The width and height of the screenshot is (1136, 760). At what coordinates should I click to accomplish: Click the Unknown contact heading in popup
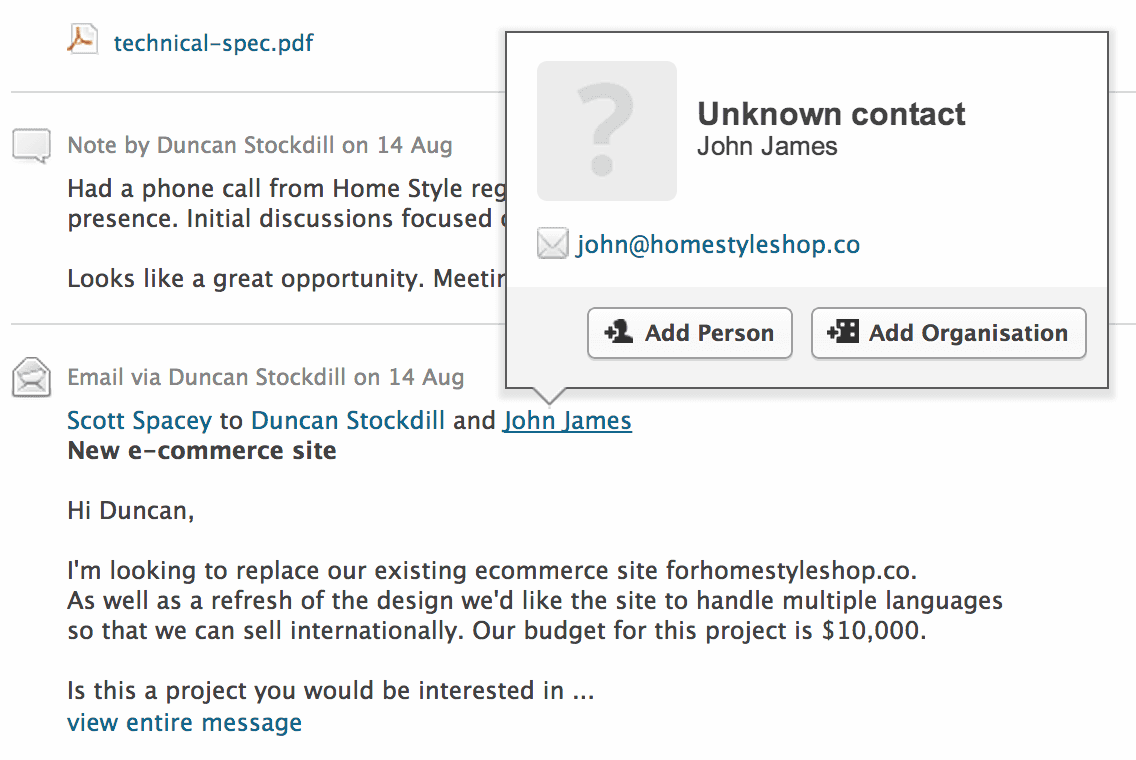pyautogui.click(x=831, y=114)
